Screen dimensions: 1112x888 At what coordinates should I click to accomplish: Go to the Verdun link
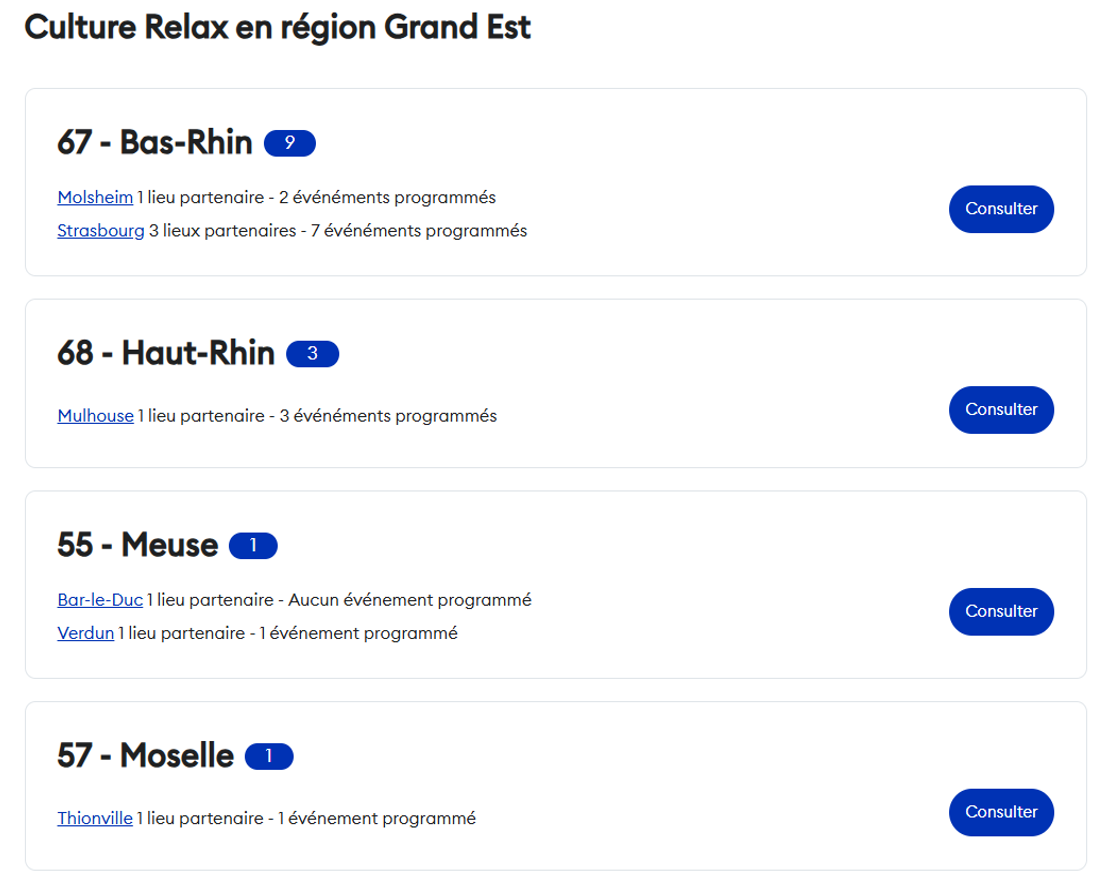[x=85, y=634]
